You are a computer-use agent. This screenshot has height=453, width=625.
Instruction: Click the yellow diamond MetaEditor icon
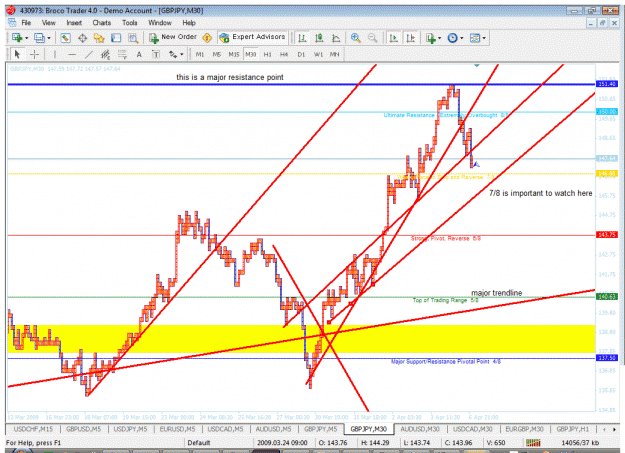coord(207,38)
